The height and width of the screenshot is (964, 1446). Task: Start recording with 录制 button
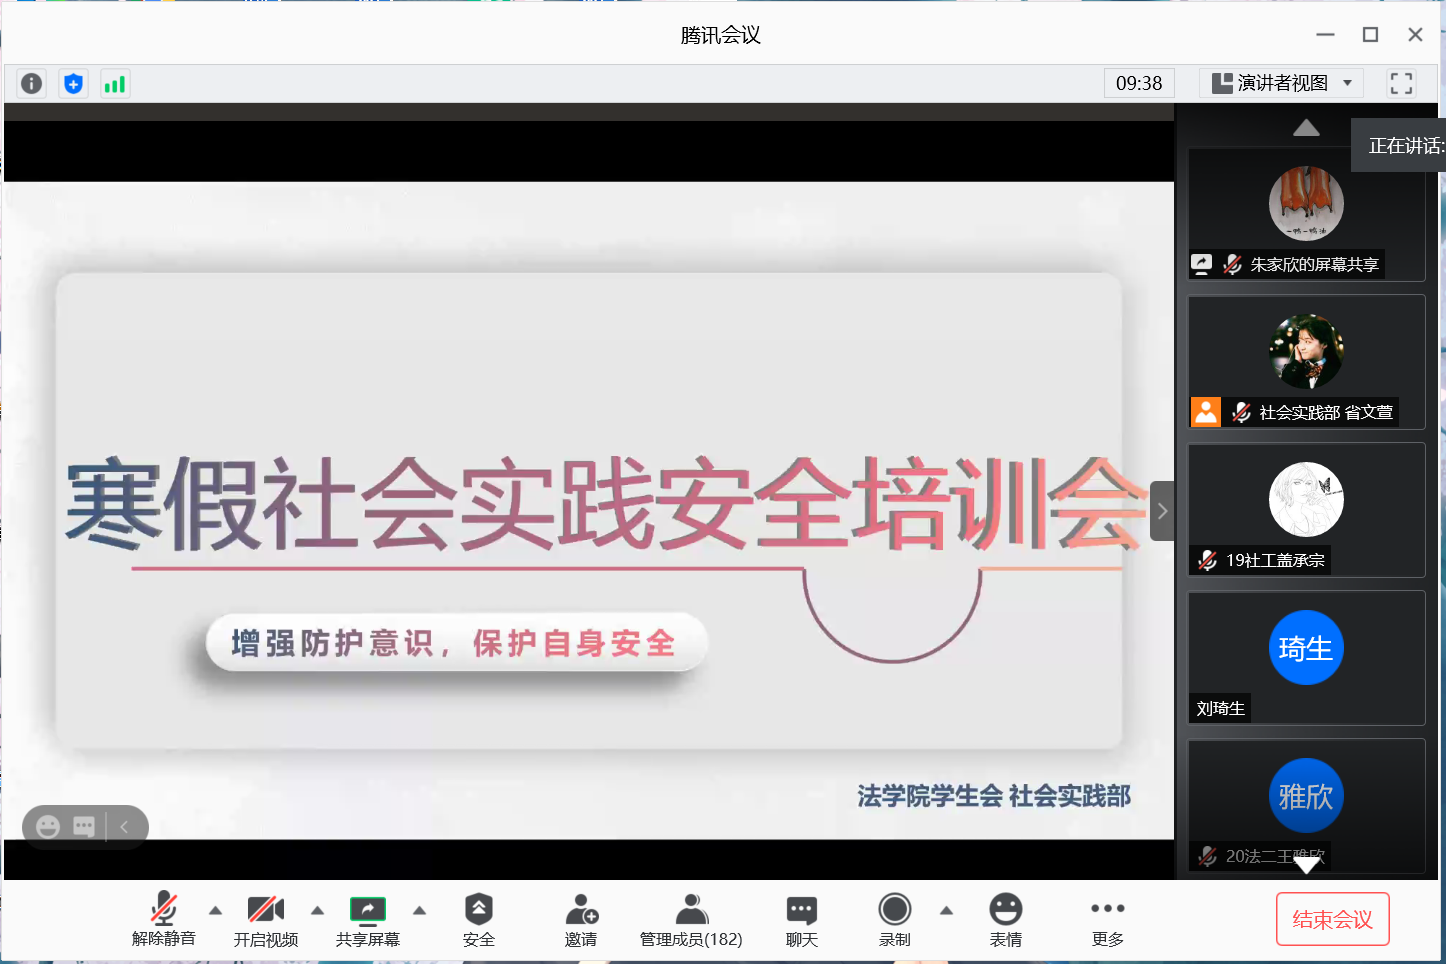[894, 919]
